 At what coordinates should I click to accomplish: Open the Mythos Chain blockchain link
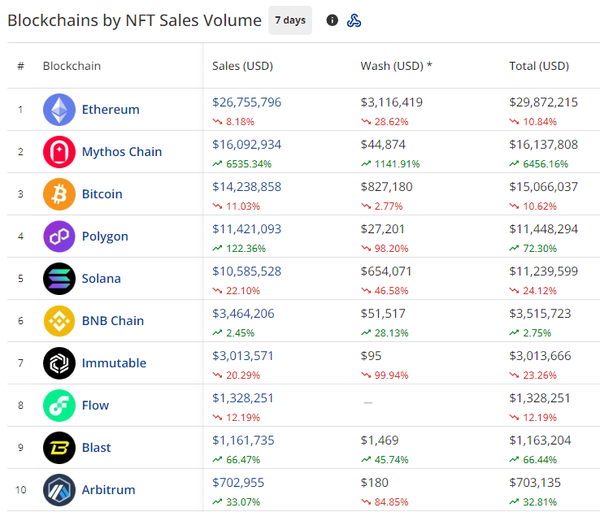(121, 152)
